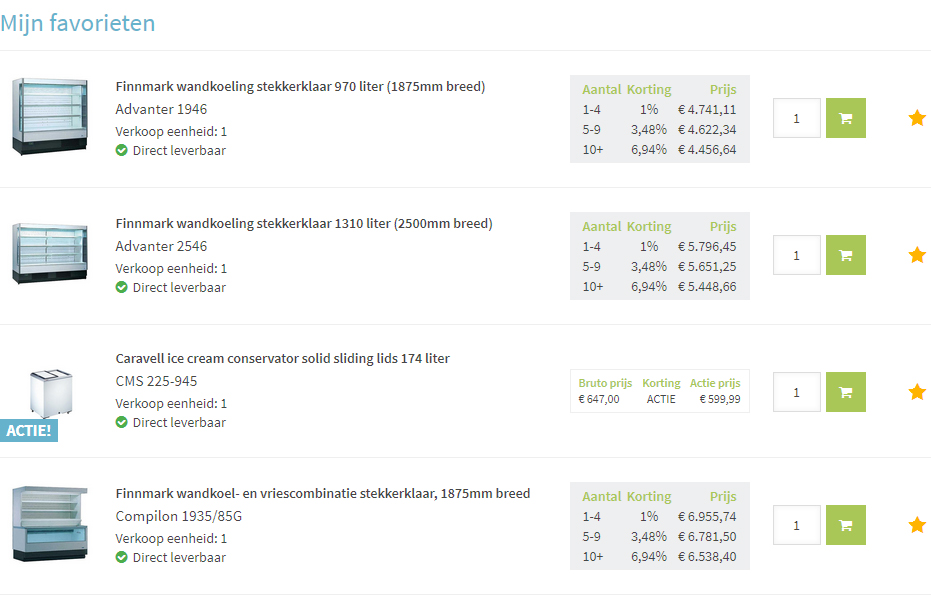Click the Advanter 2546 product thumbnail

(x=50, y=253)
